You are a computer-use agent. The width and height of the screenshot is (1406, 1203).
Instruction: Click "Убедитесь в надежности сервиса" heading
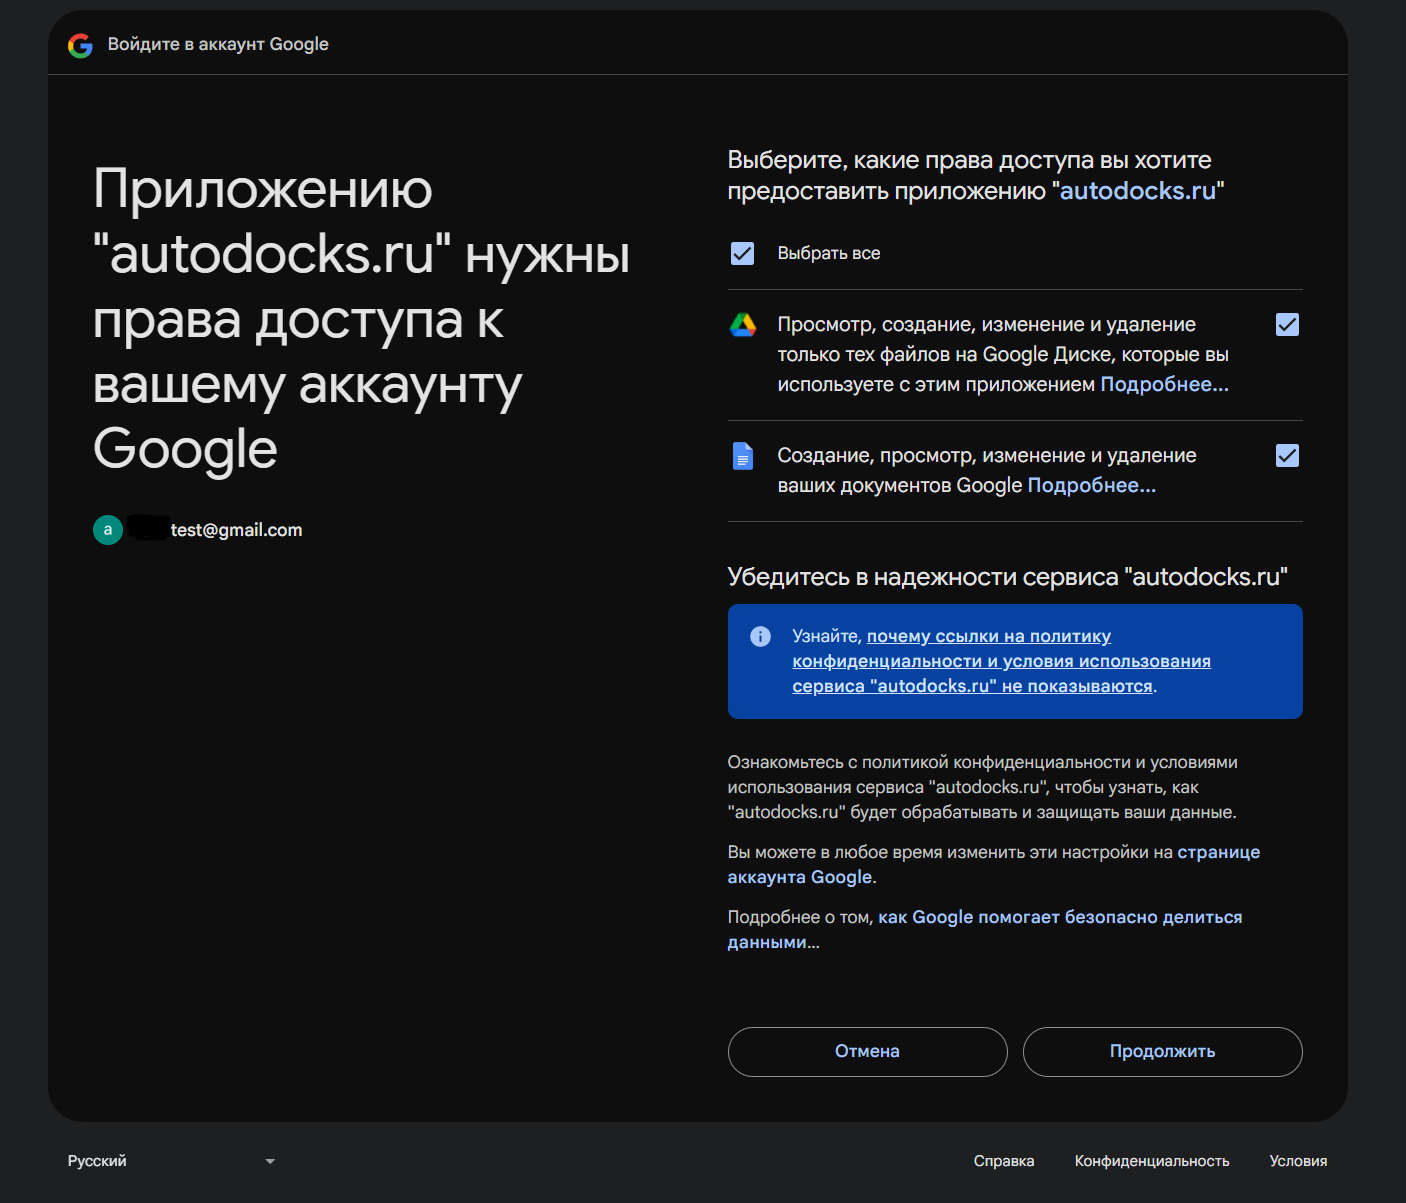1007,577
